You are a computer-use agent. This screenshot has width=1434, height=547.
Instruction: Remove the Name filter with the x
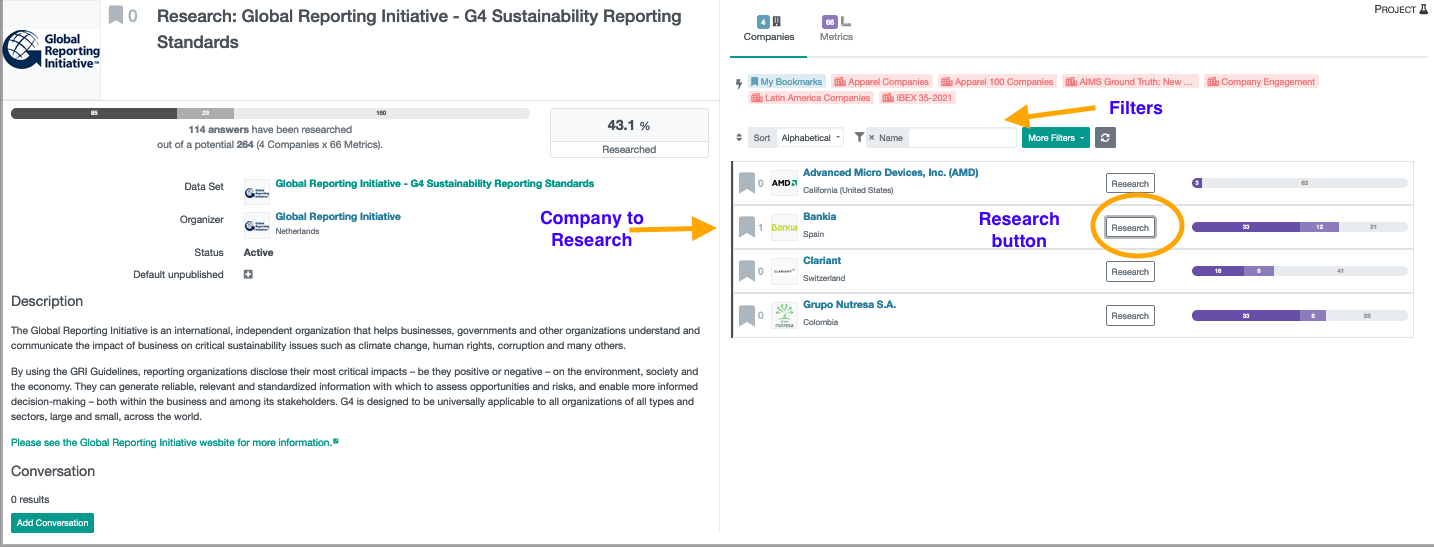[x=871, y=138]
